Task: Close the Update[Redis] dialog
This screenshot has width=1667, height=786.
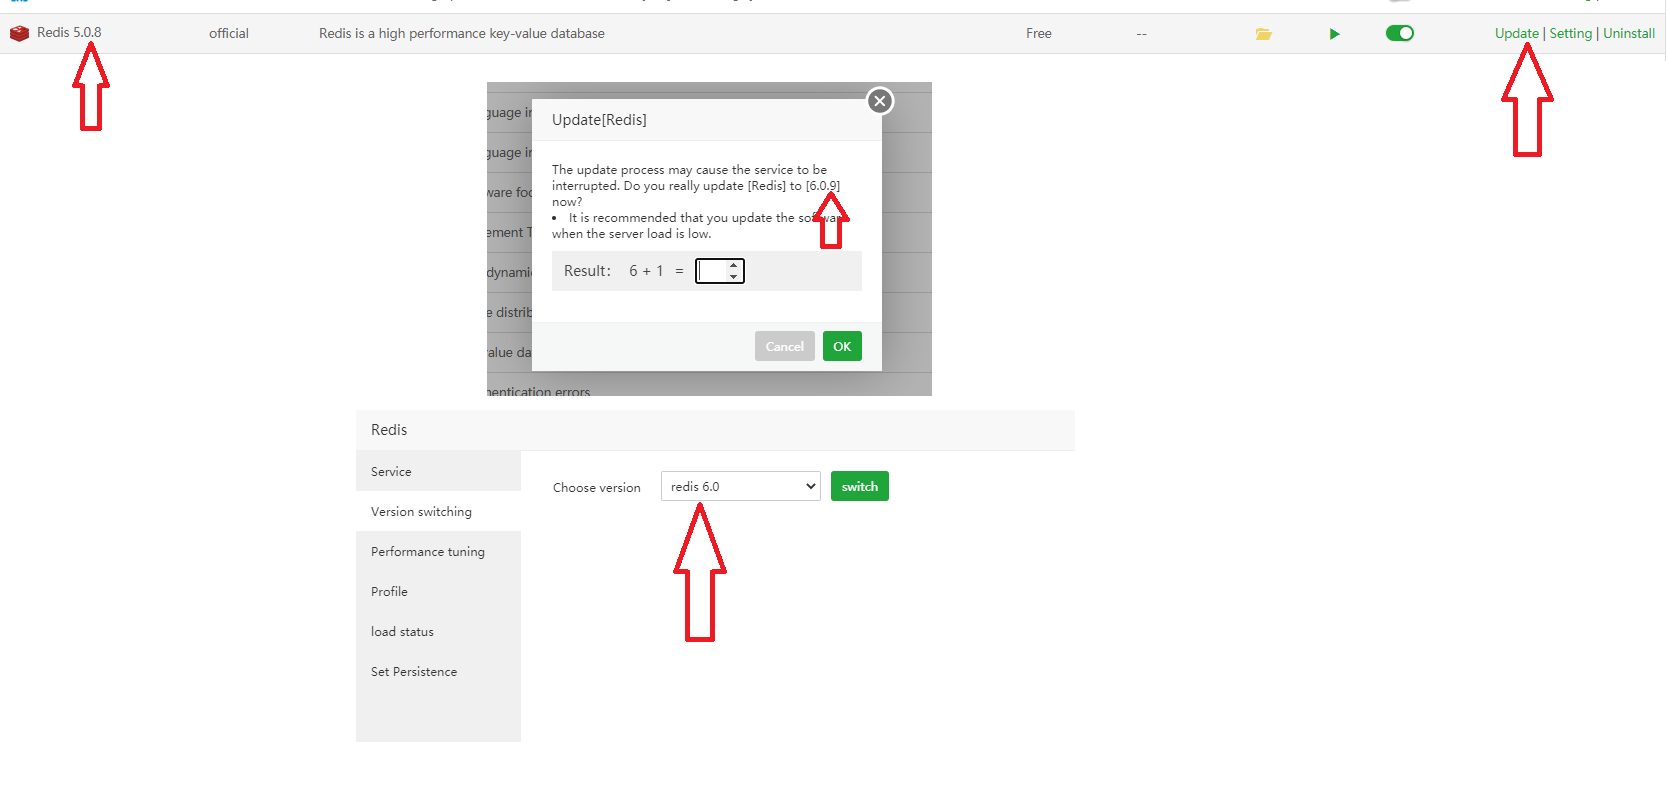Action: [880, 101]
